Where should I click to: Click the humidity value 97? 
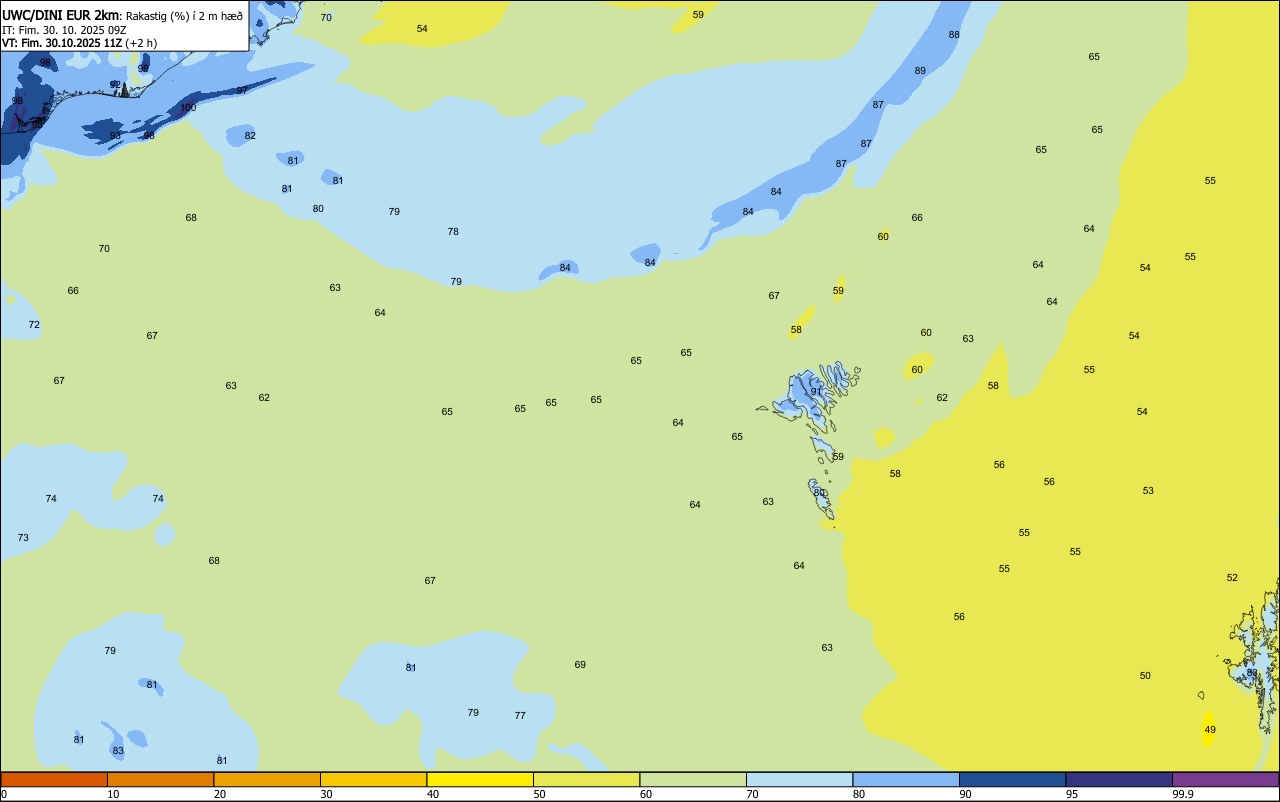242,91
